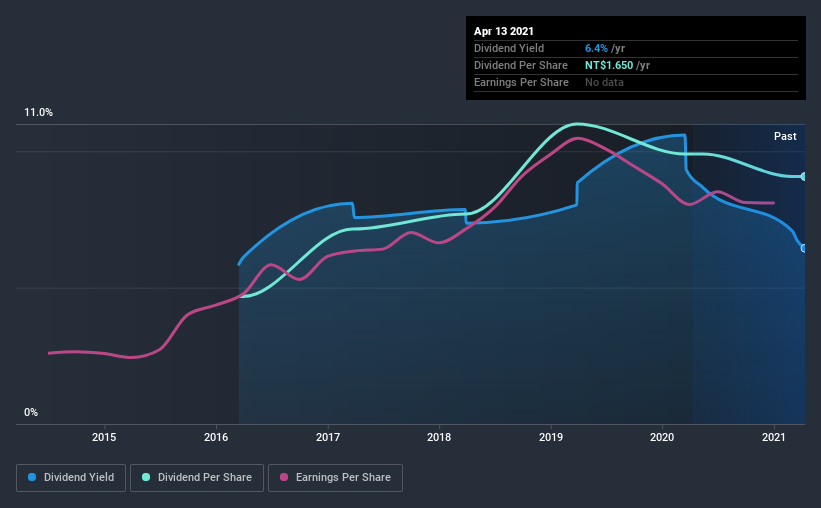
Task: Click the 2017 x-axis label
Action: pyautogui.click(x=328, y=437)
